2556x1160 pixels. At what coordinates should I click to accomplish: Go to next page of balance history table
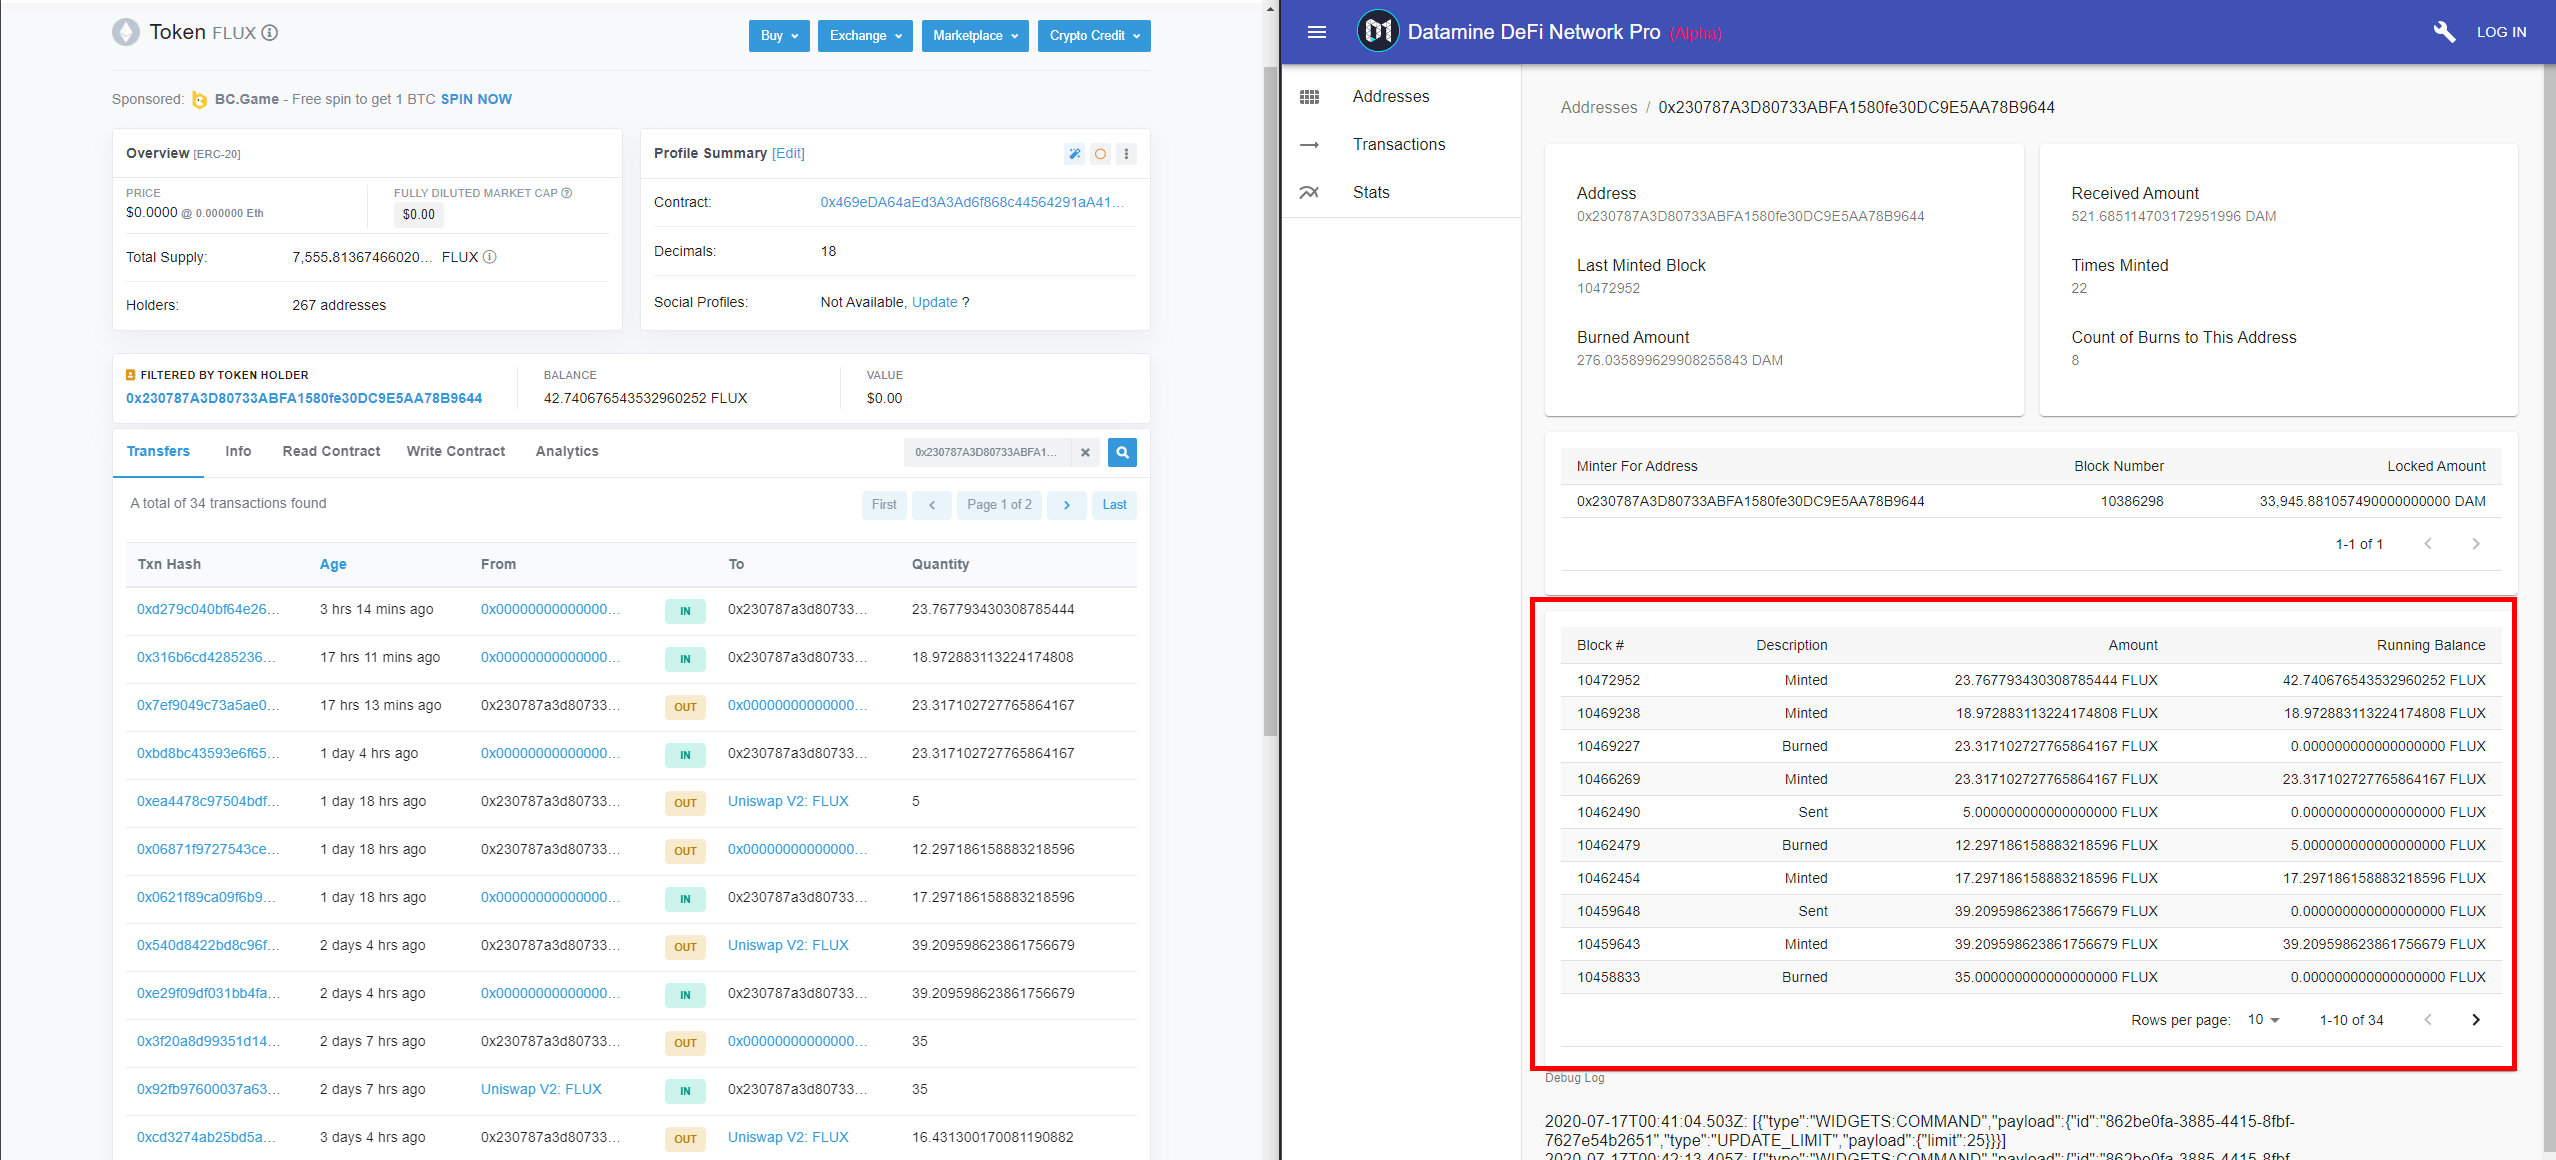pos(2476,1020)
